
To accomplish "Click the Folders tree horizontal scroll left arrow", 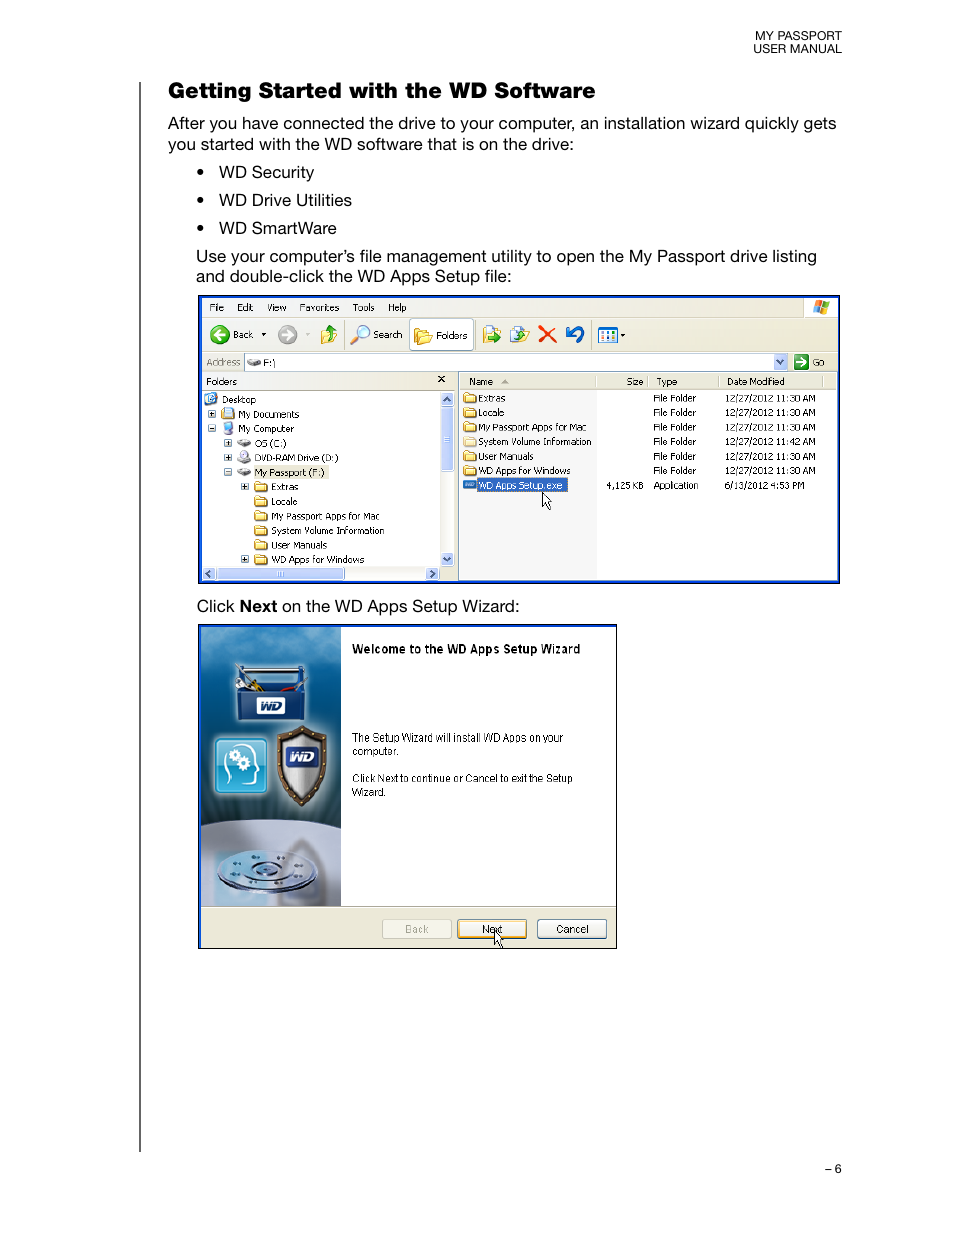I will (x=209, y=574).
